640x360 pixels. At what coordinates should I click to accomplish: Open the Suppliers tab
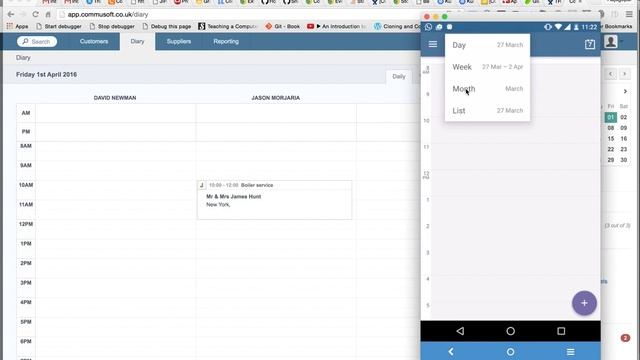point(179,41)
